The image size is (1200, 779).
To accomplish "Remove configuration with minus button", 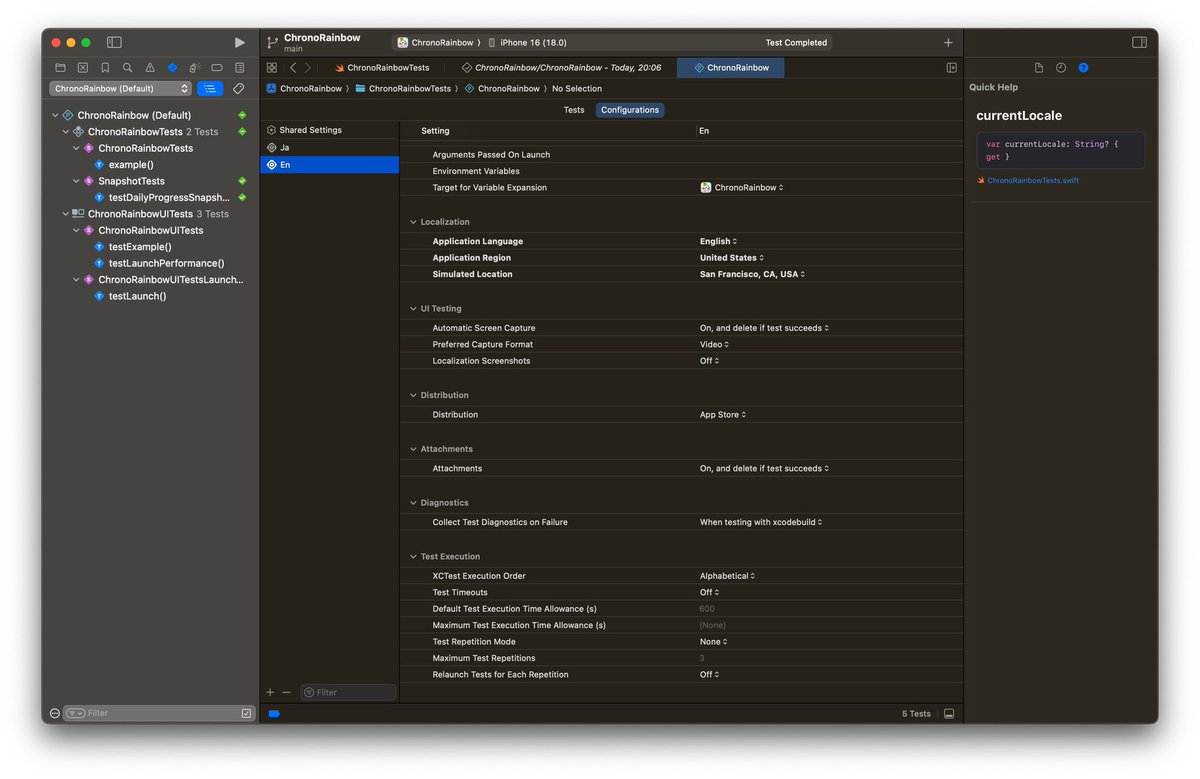I will pyautogui.click(x=287, y=692).
